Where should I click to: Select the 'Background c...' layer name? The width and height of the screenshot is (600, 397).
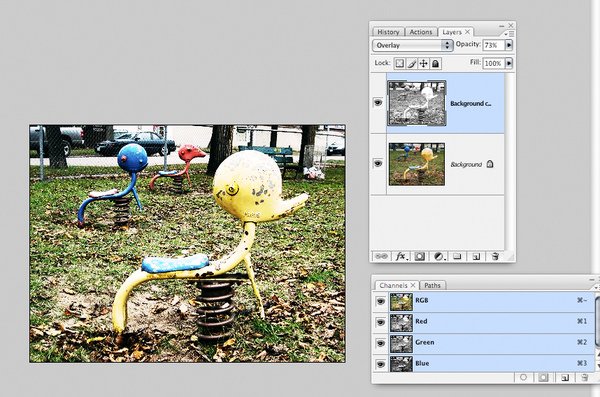point(471,103)
